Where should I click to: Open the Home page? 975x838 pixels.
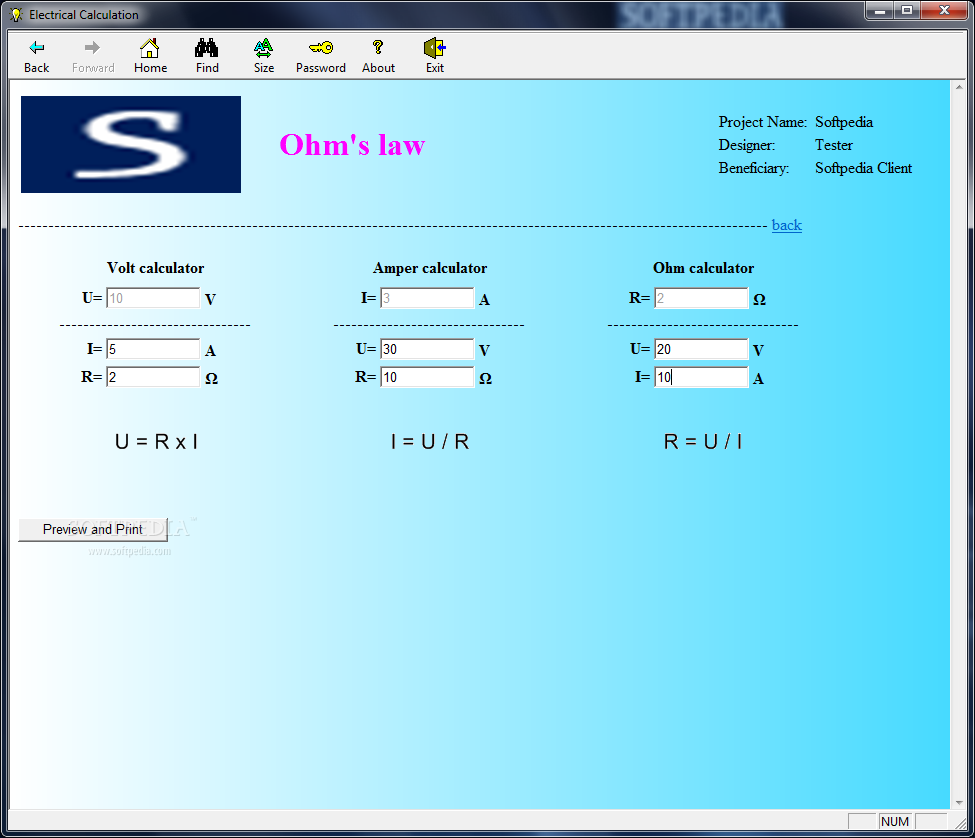click(150, 56)
